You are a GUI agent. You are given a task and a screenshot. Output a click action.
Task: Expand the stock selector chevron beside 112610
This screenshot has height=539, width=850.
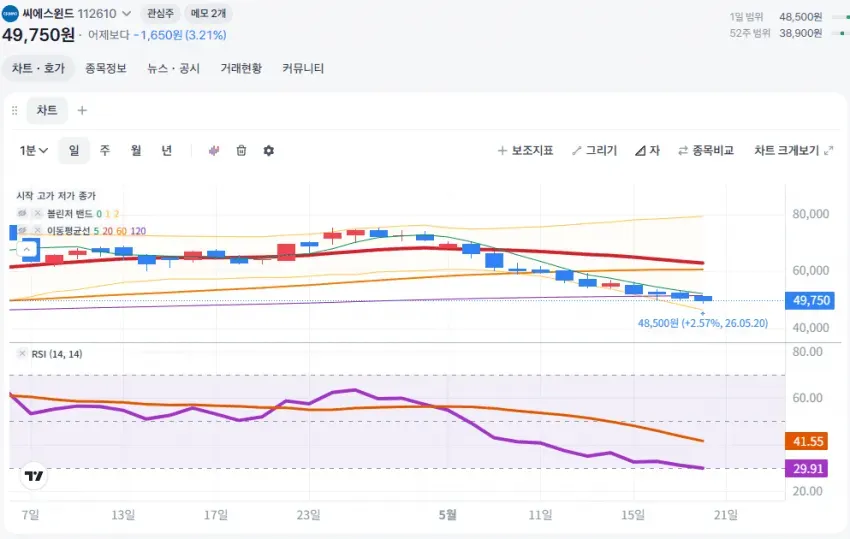pyautogui.click(x=126, y=14)
